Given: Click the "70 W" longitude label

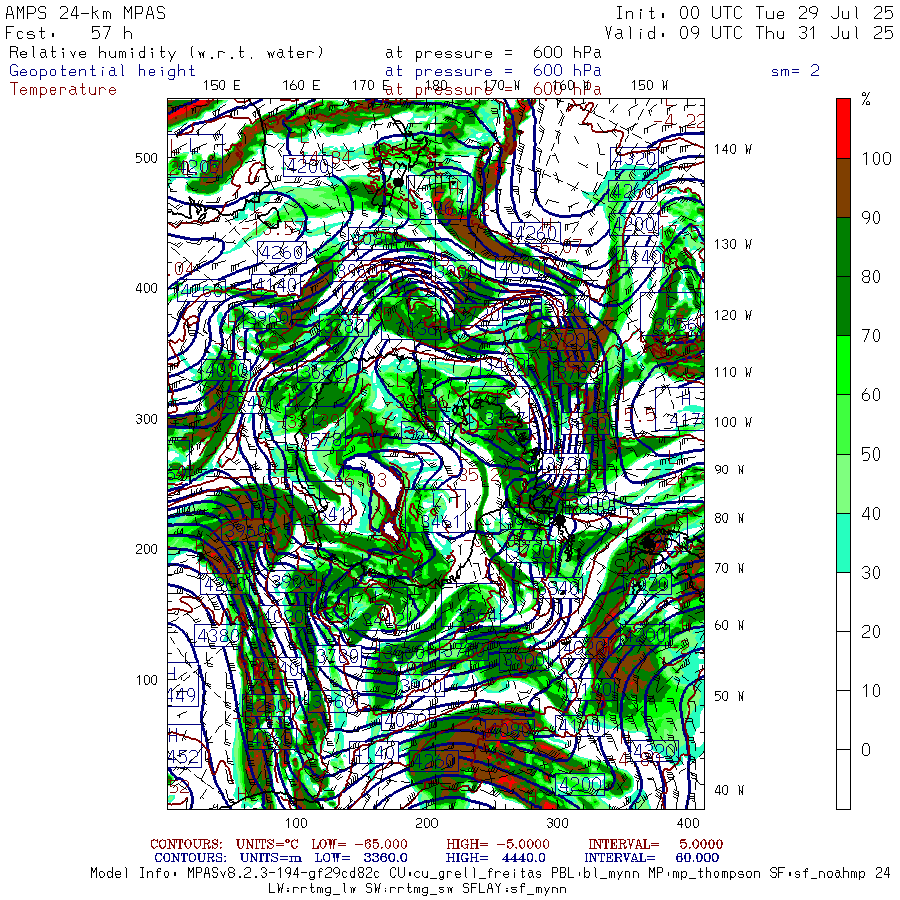Looking at the screenshot, I should coord(729,568).
